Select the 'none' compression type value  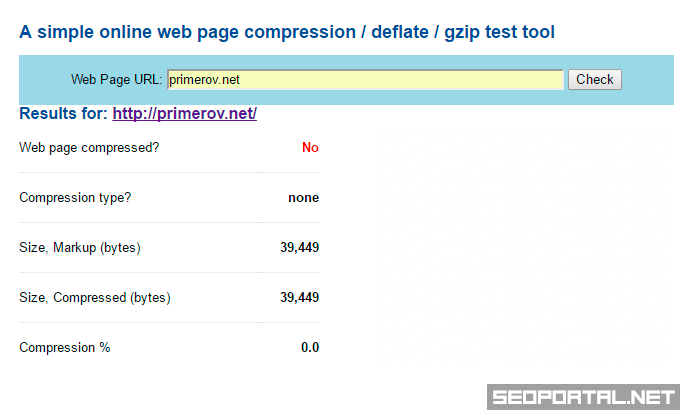pos(303,198)
